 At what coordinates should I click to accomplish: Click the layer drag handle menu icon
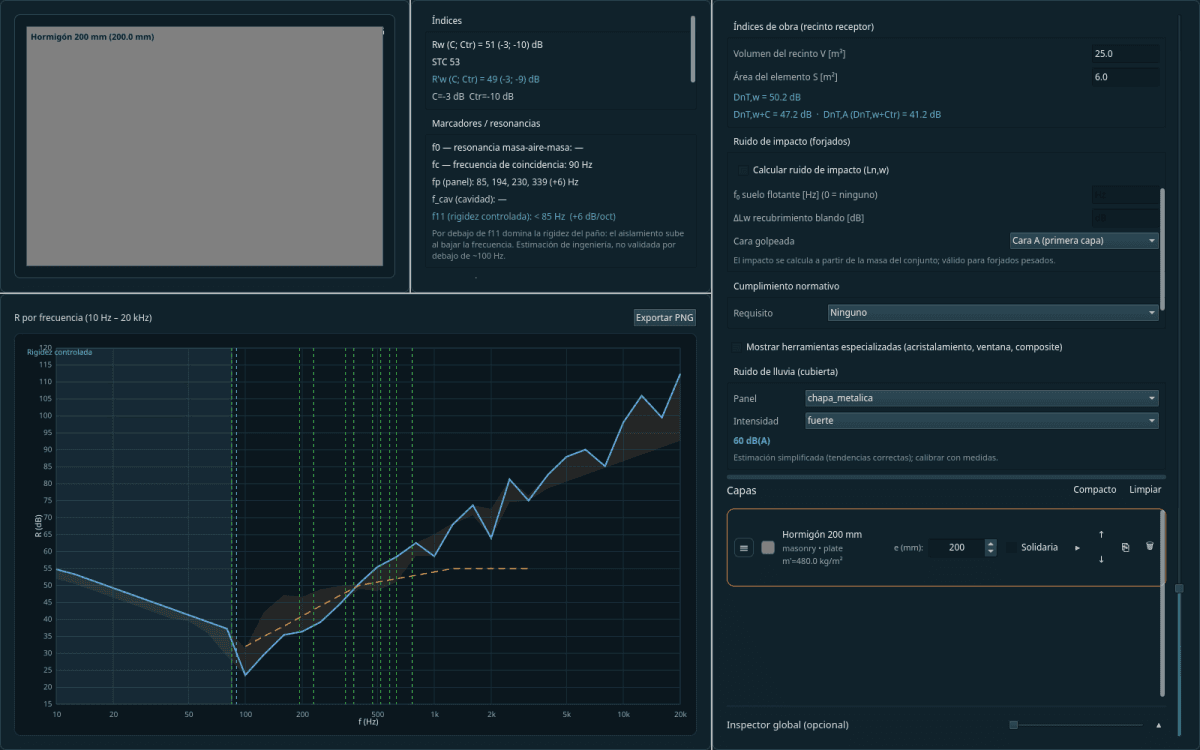point(744,548)
